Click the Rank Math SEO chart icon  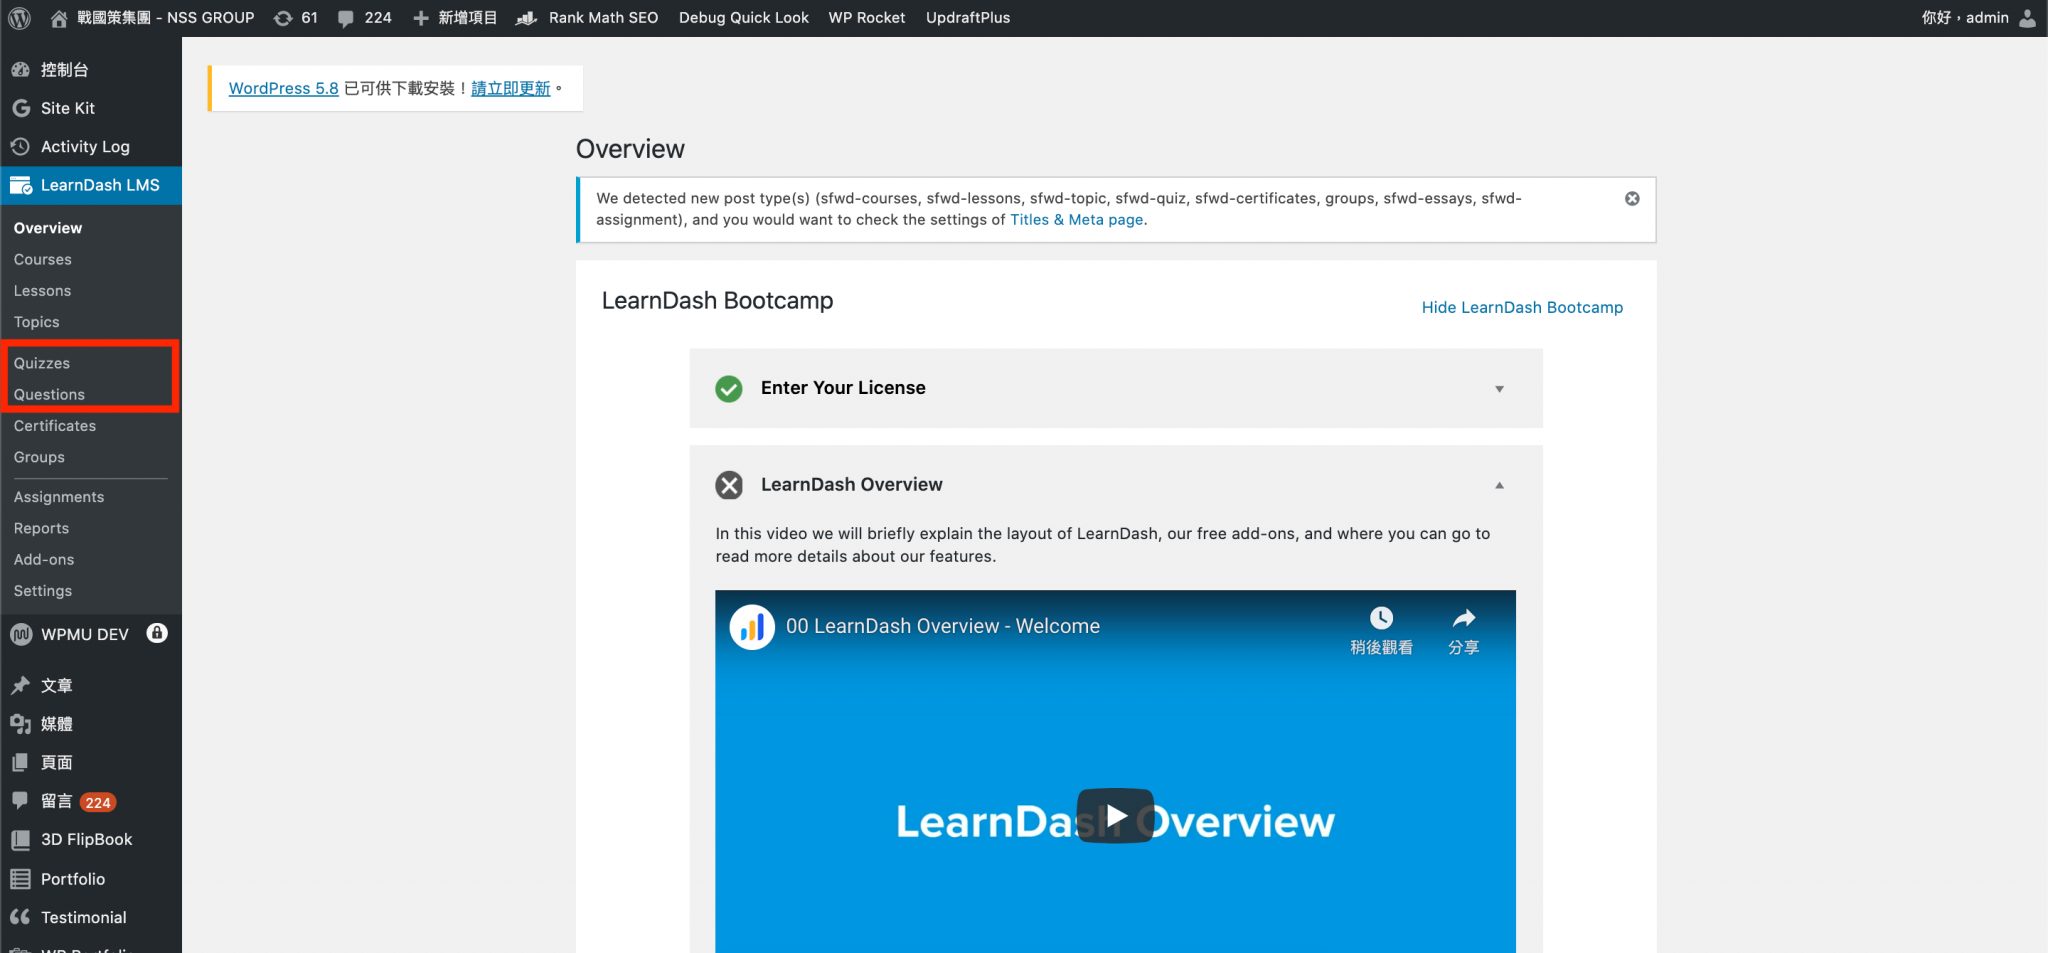point(527,18)
